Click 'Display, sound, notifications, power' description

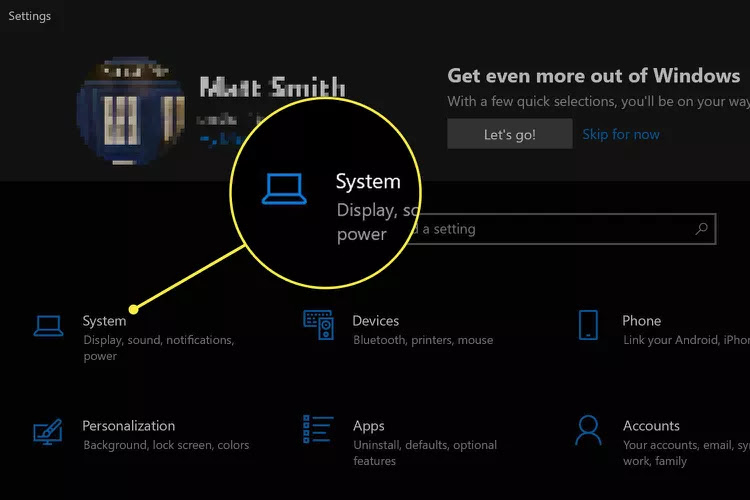click(159, 348)
